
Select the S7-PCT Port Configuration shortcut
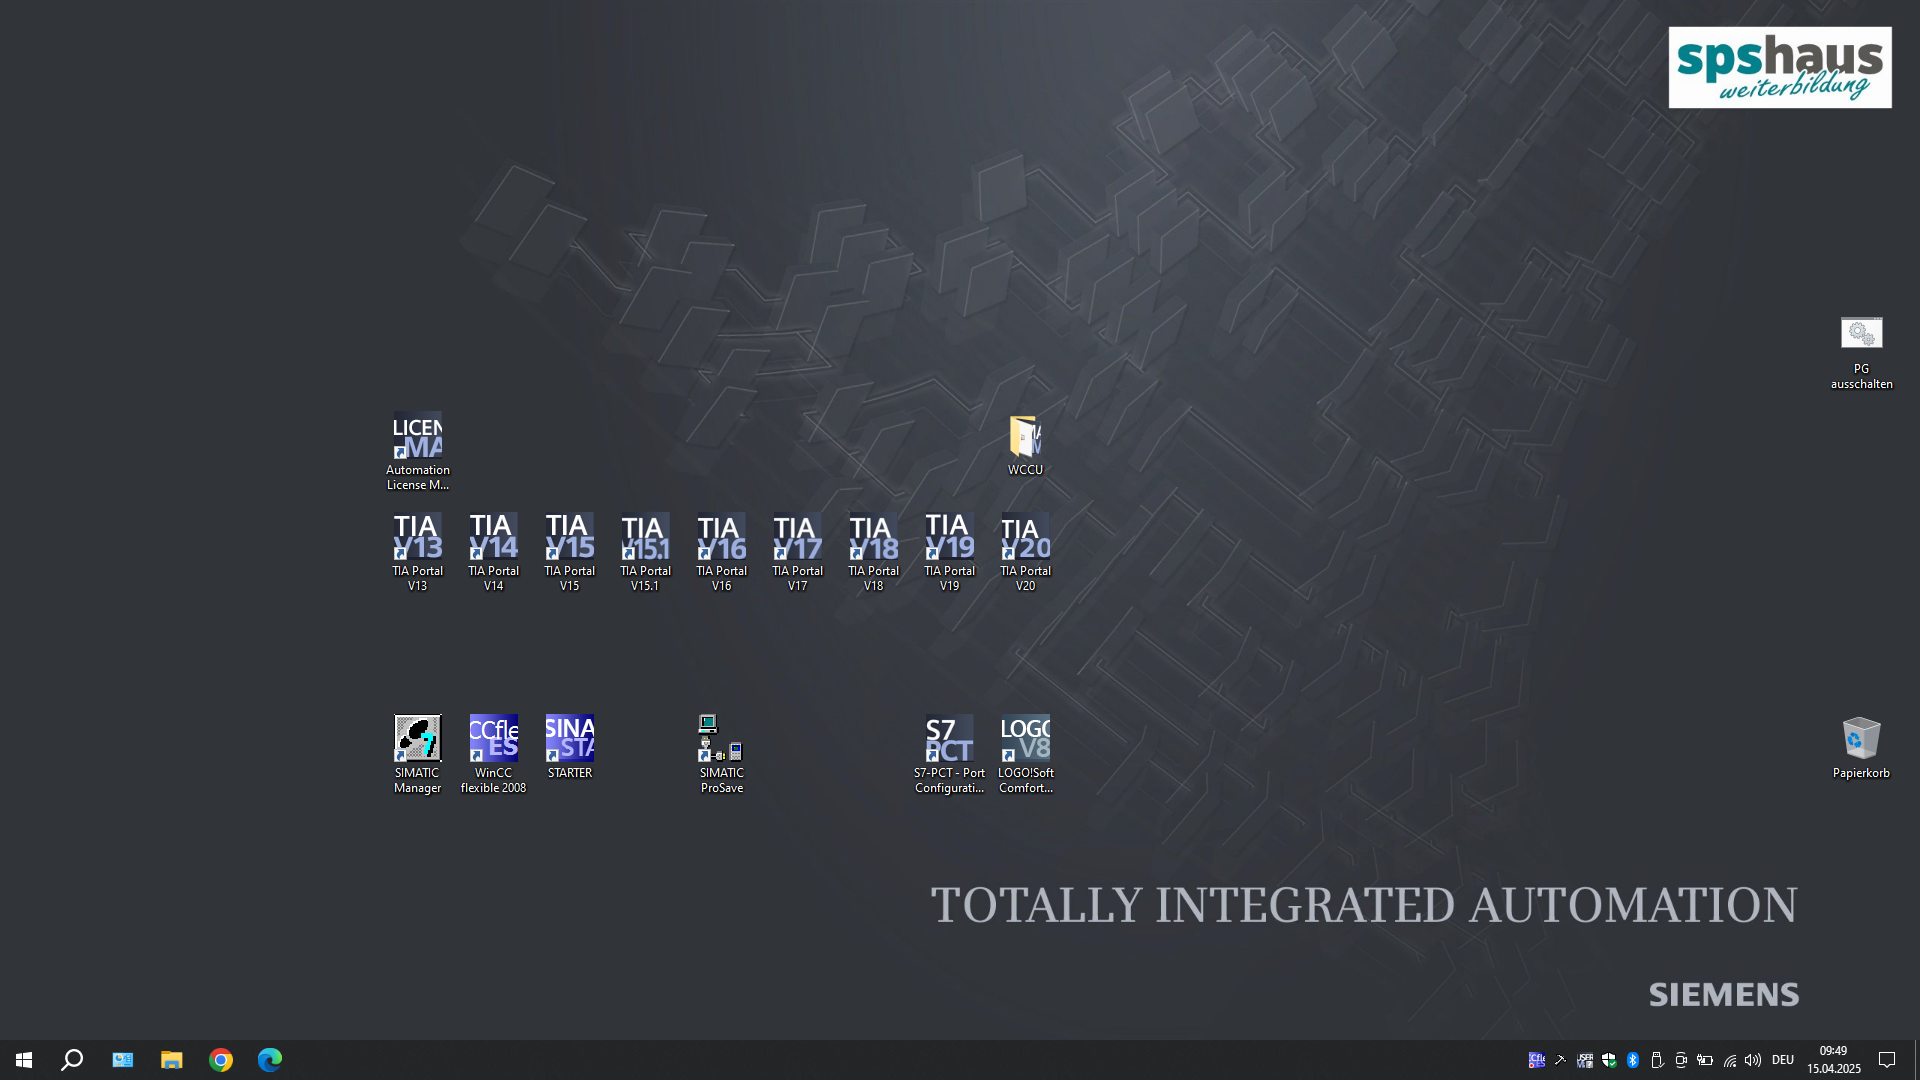click(949, 754)
